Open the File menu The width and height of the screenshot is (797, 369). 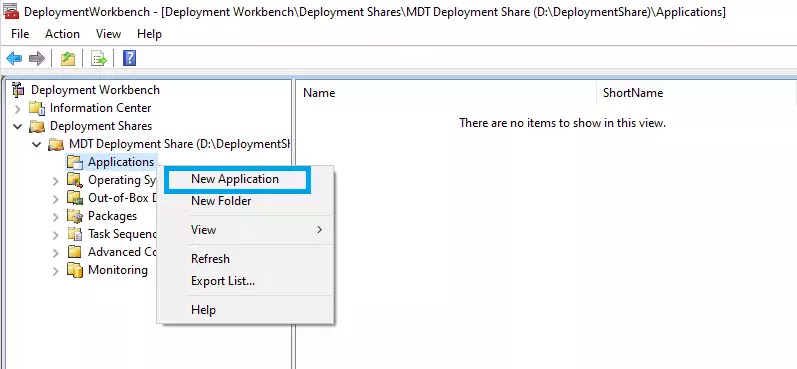tap(20, 34)
